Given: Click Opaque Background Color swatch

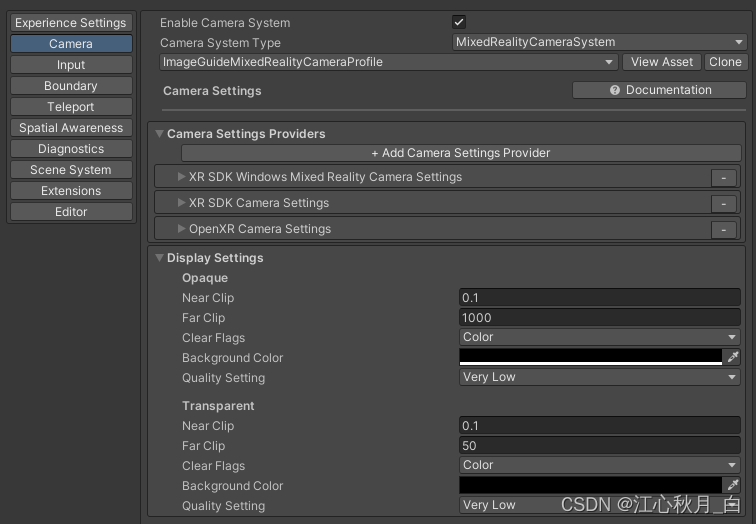Looking at the screenshot, I should point(591,357).
